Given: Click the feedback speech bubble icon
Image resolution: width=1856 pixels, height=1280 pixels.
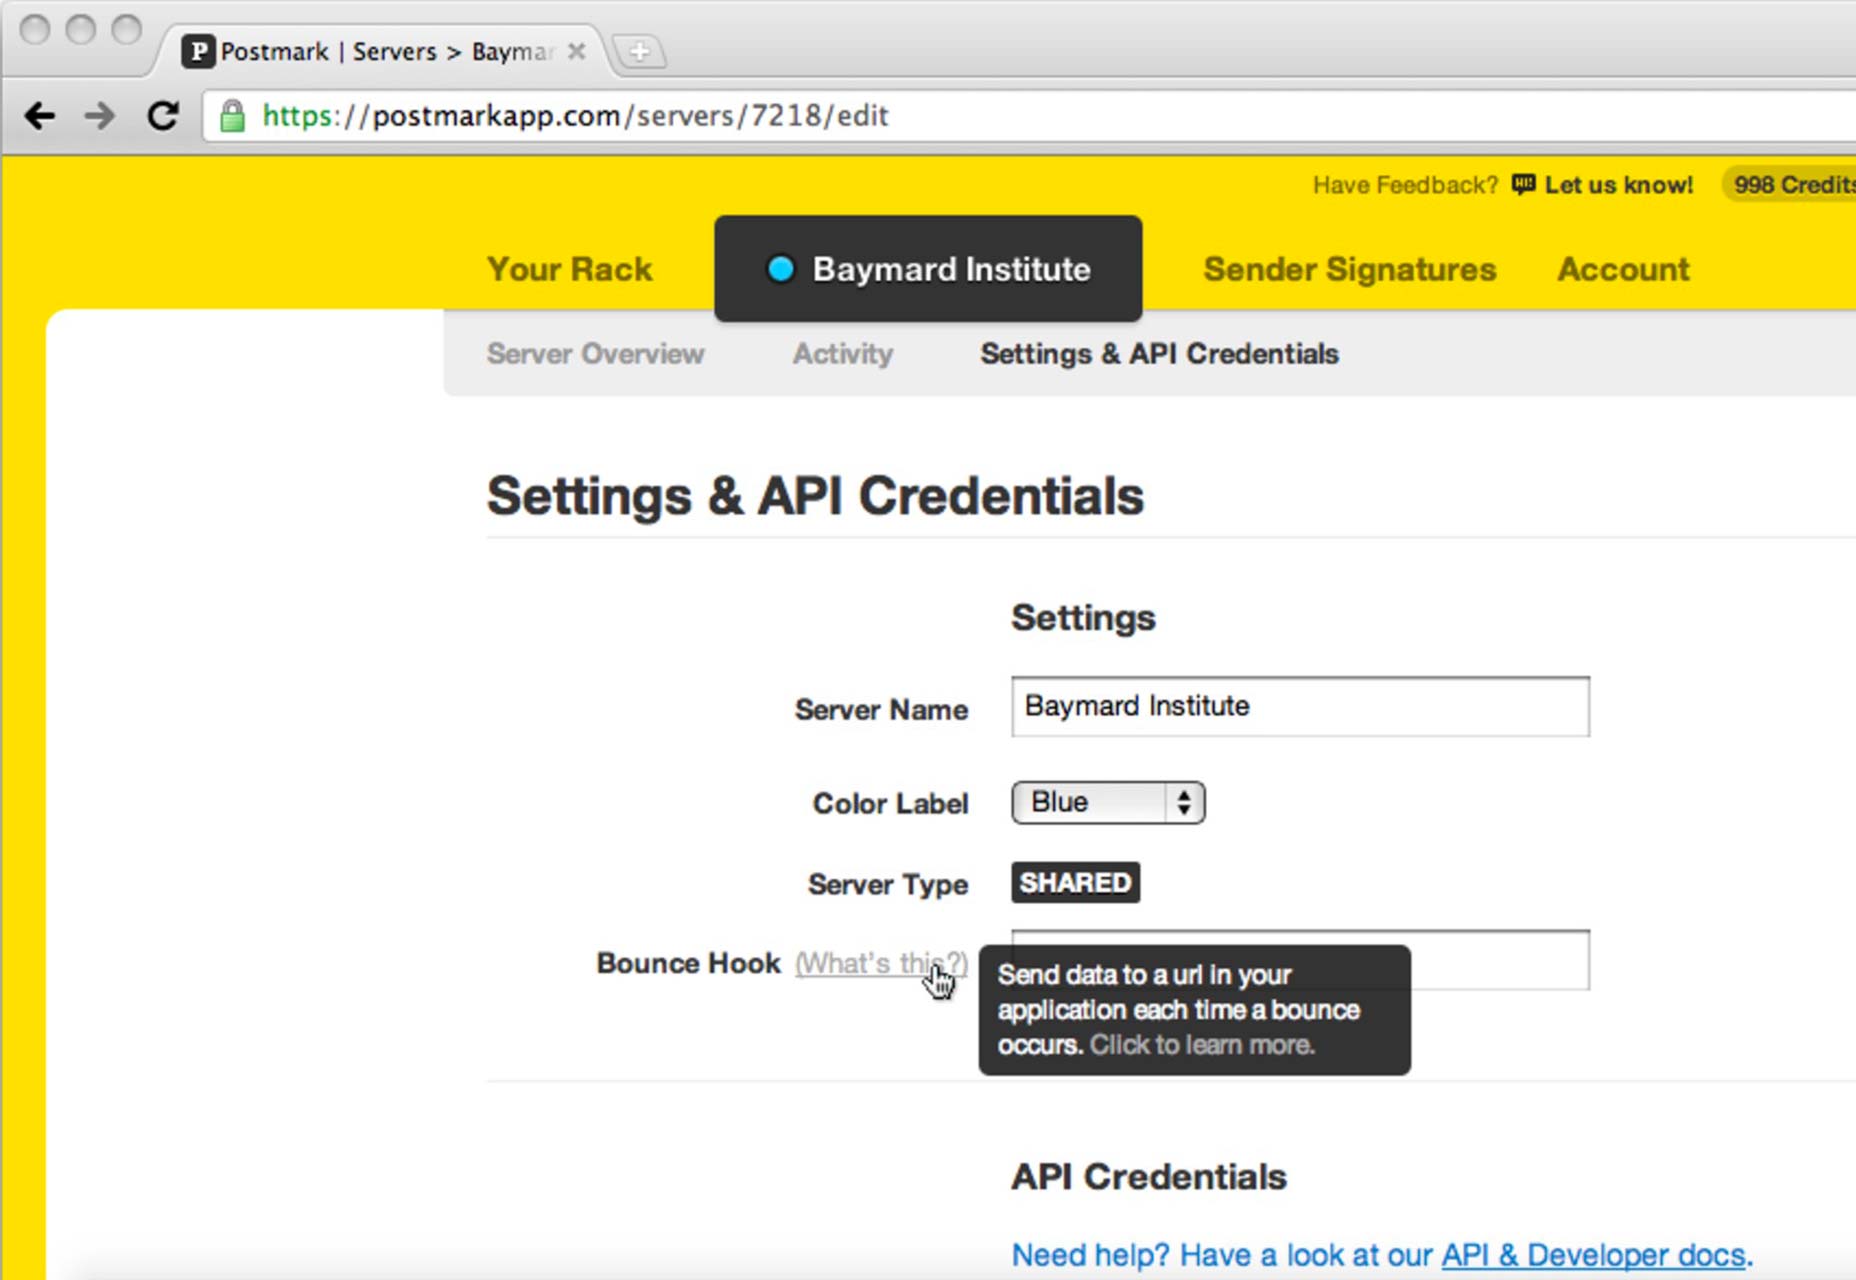Looking at the screenshot, I should pos(1523,184).
